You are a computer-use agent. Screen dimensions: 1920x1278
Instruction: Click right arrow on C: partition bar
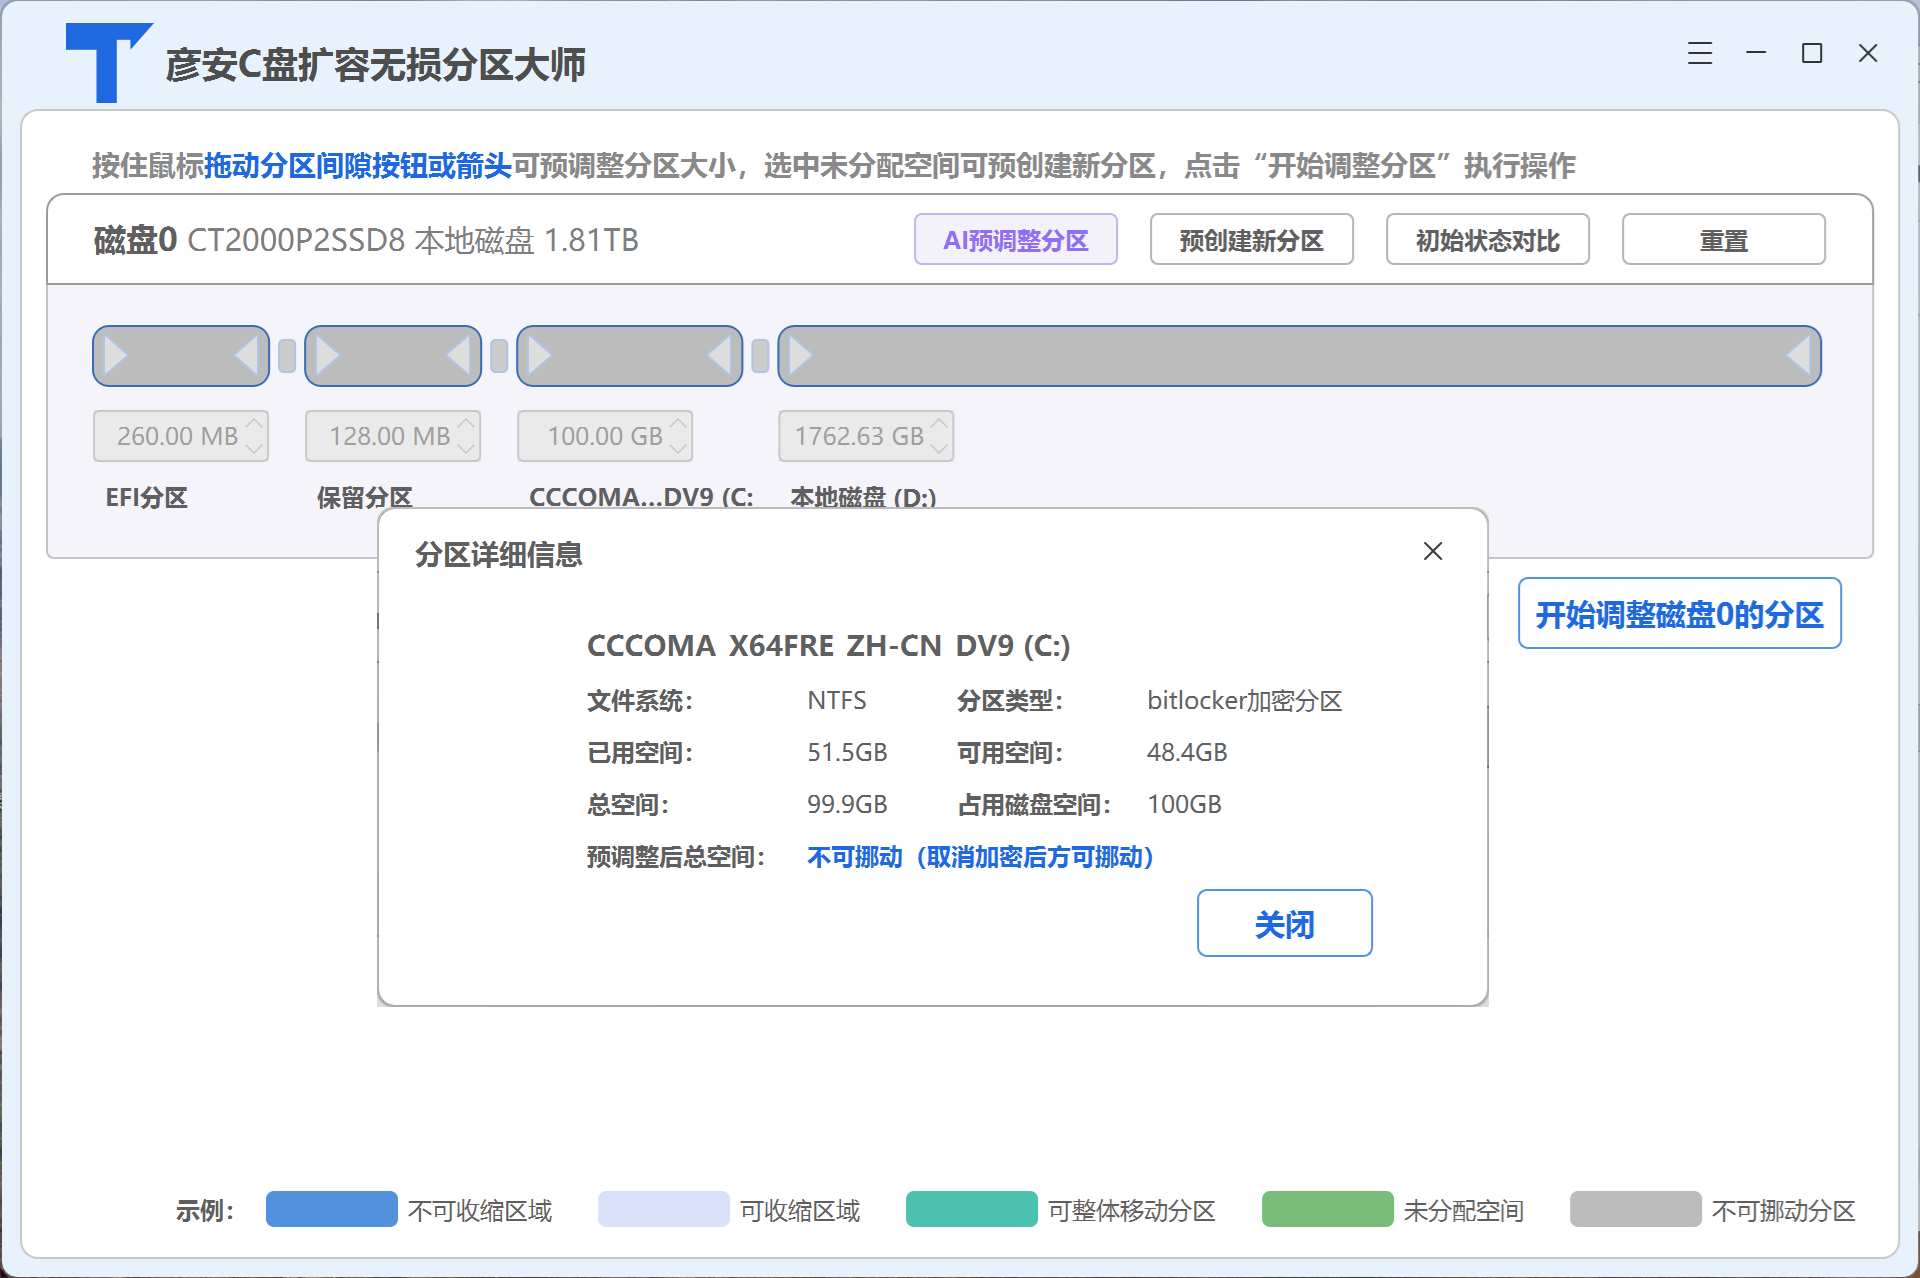[x=540, y=355]
